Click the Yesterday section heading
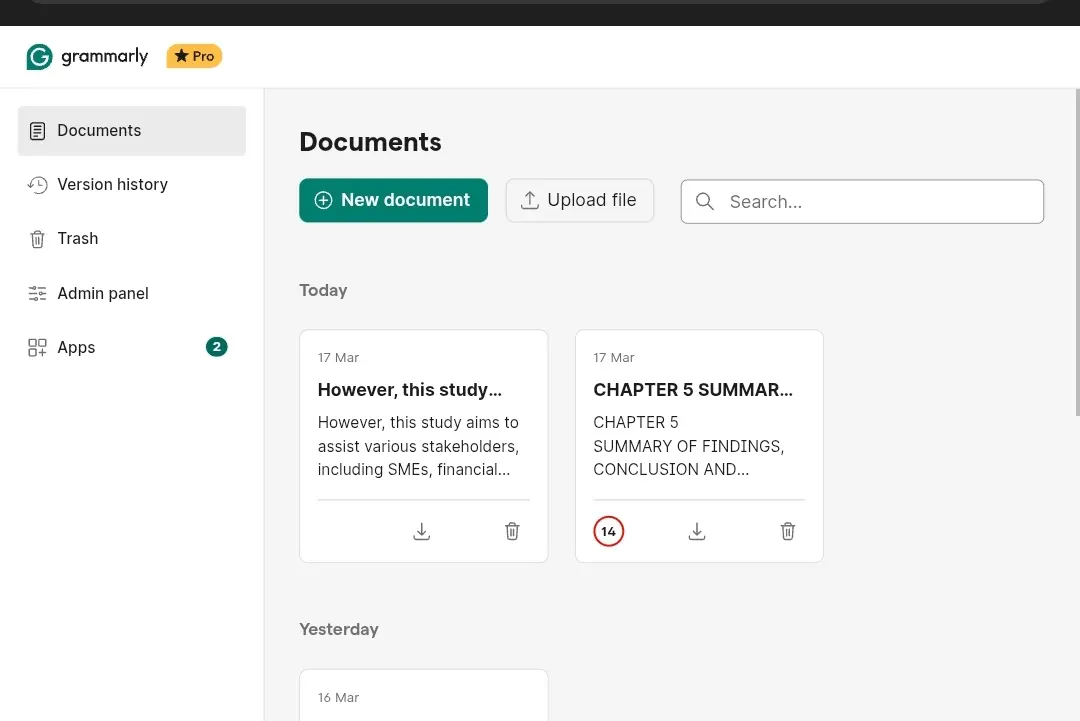The image size is (1080, 721). pos(339,629)
